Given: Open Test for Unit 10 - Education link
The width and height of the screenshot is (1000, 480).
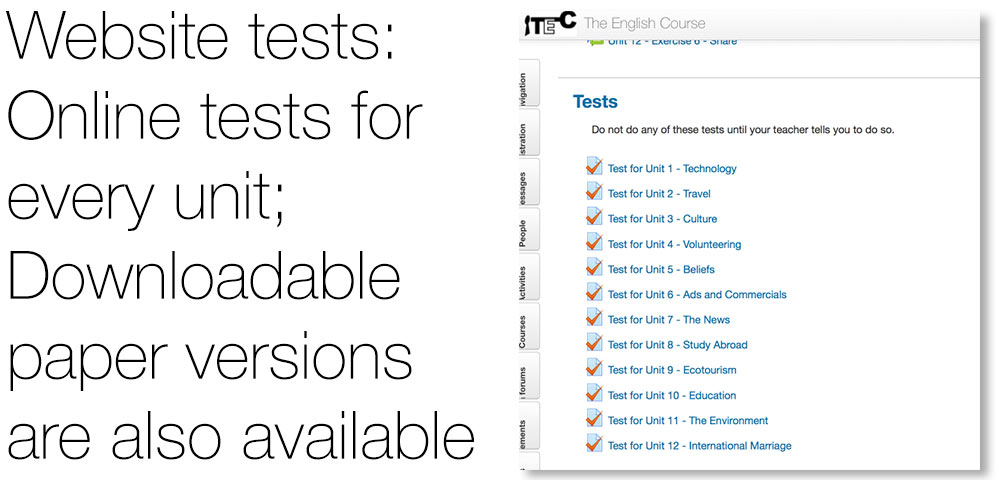Looking at the screenshot, I should pos(672,395).
